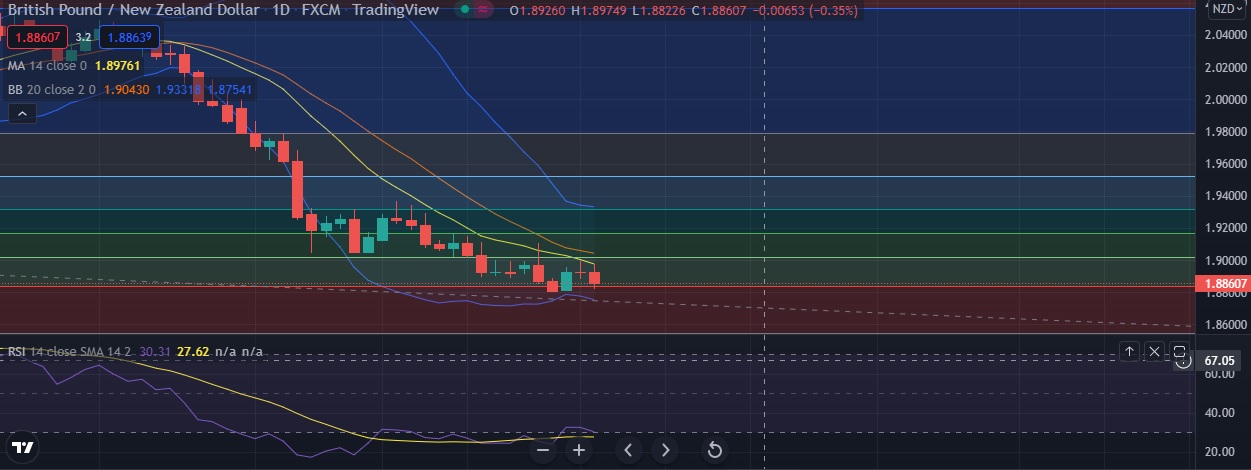Click the BB upper value 1.93318
The height and width of the screenshot is (470, 1251).
178,89
